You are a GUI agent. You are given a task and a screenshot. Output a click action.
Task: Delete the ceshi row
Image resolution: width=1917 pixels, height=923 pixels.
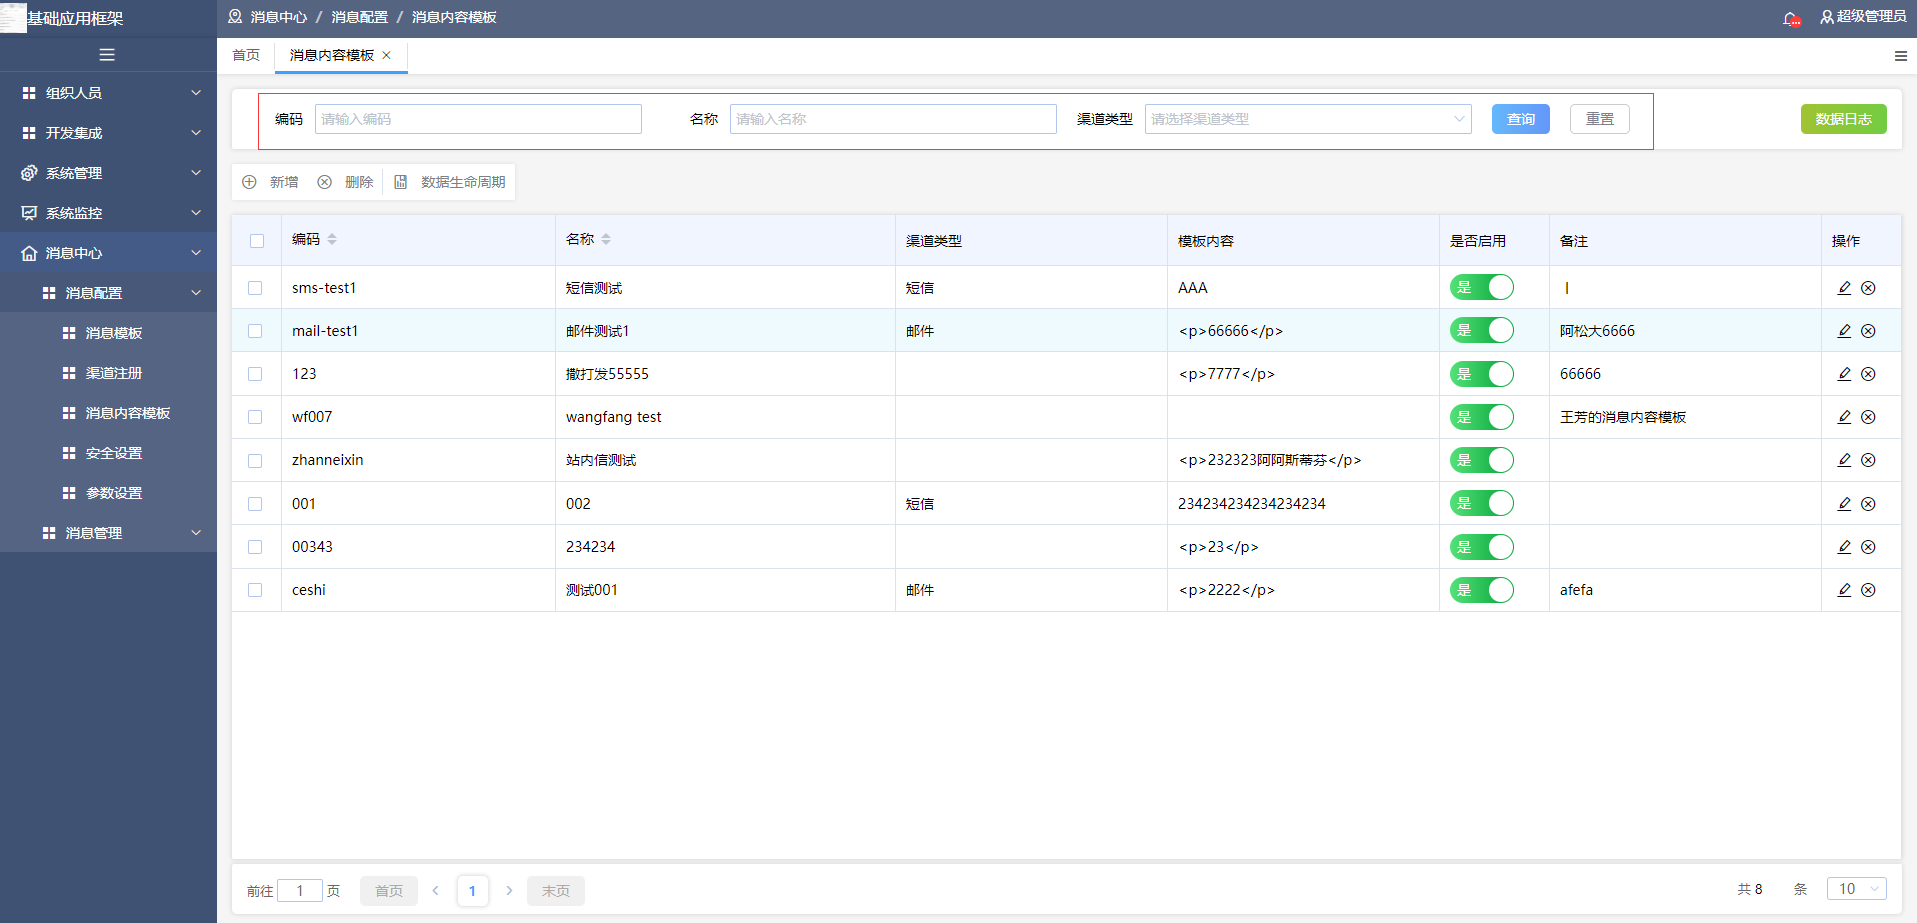pos(1868,590)
